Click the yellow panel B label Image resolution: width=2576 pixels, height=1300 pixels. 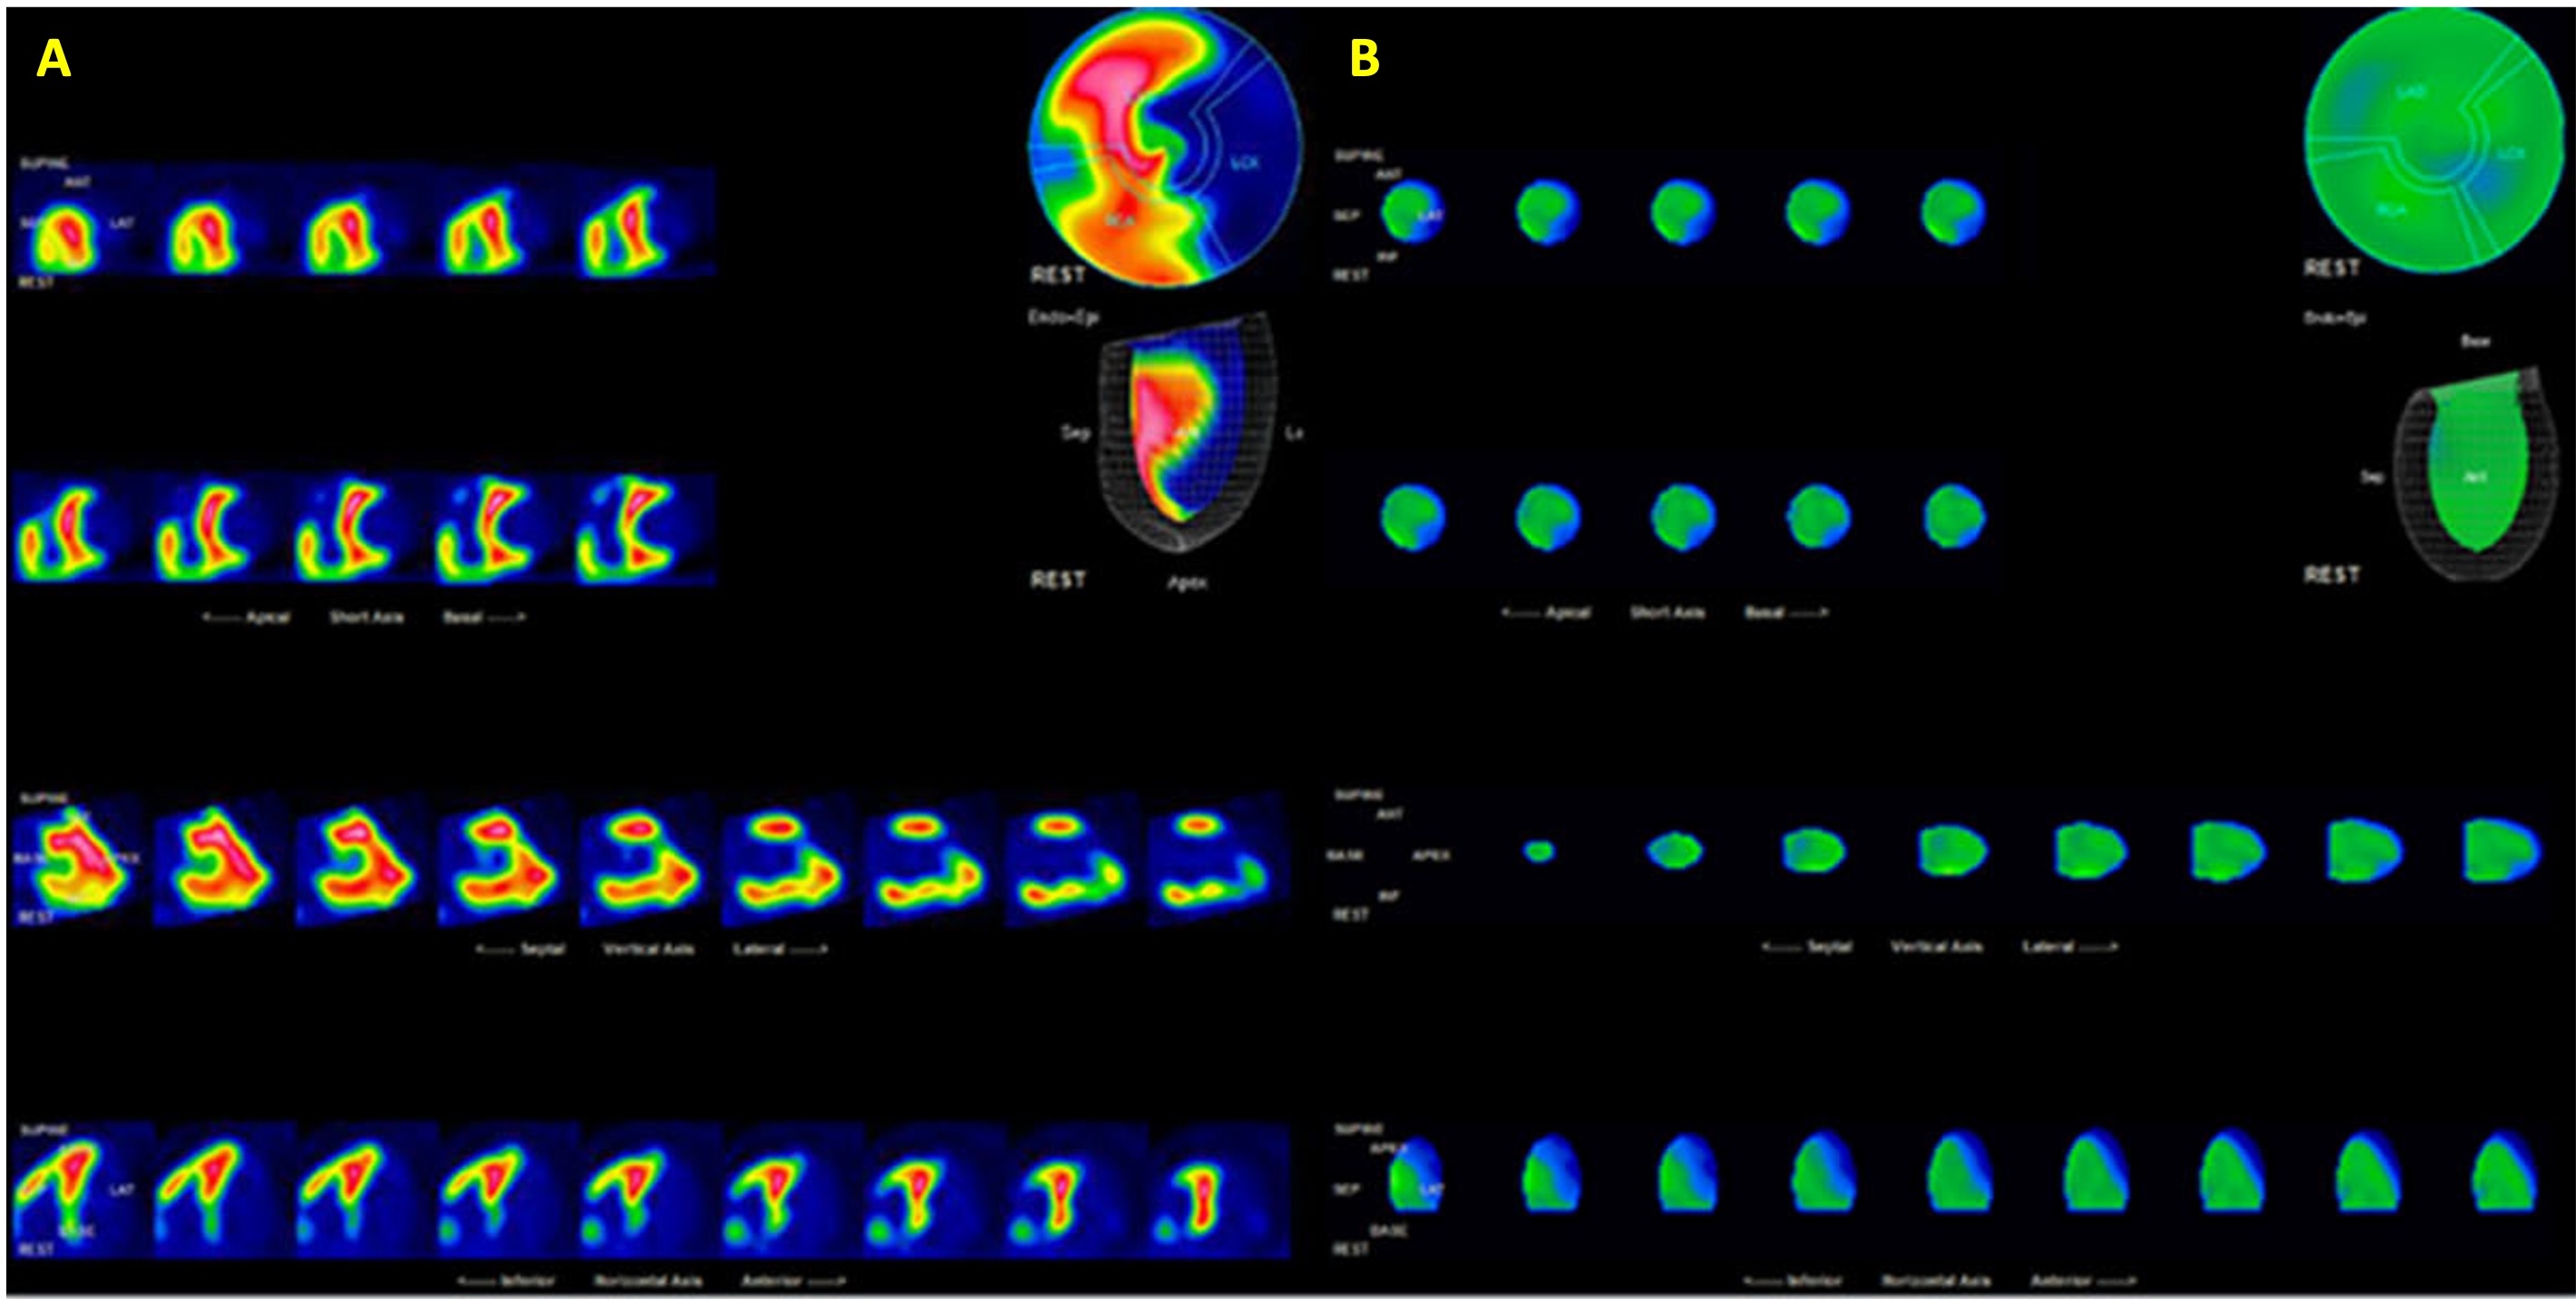coord(1364,58)
